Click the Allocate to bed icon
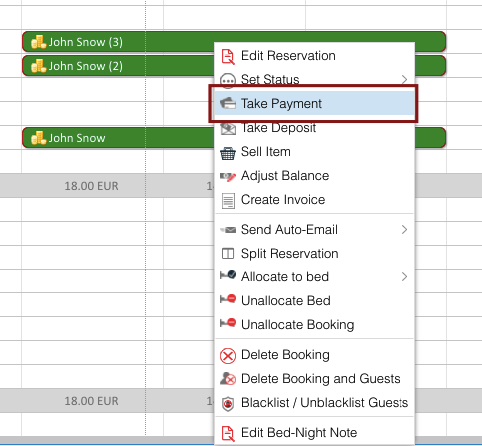Image resolution: width=482 pixels, height=446 pixels. click(228, 275)
